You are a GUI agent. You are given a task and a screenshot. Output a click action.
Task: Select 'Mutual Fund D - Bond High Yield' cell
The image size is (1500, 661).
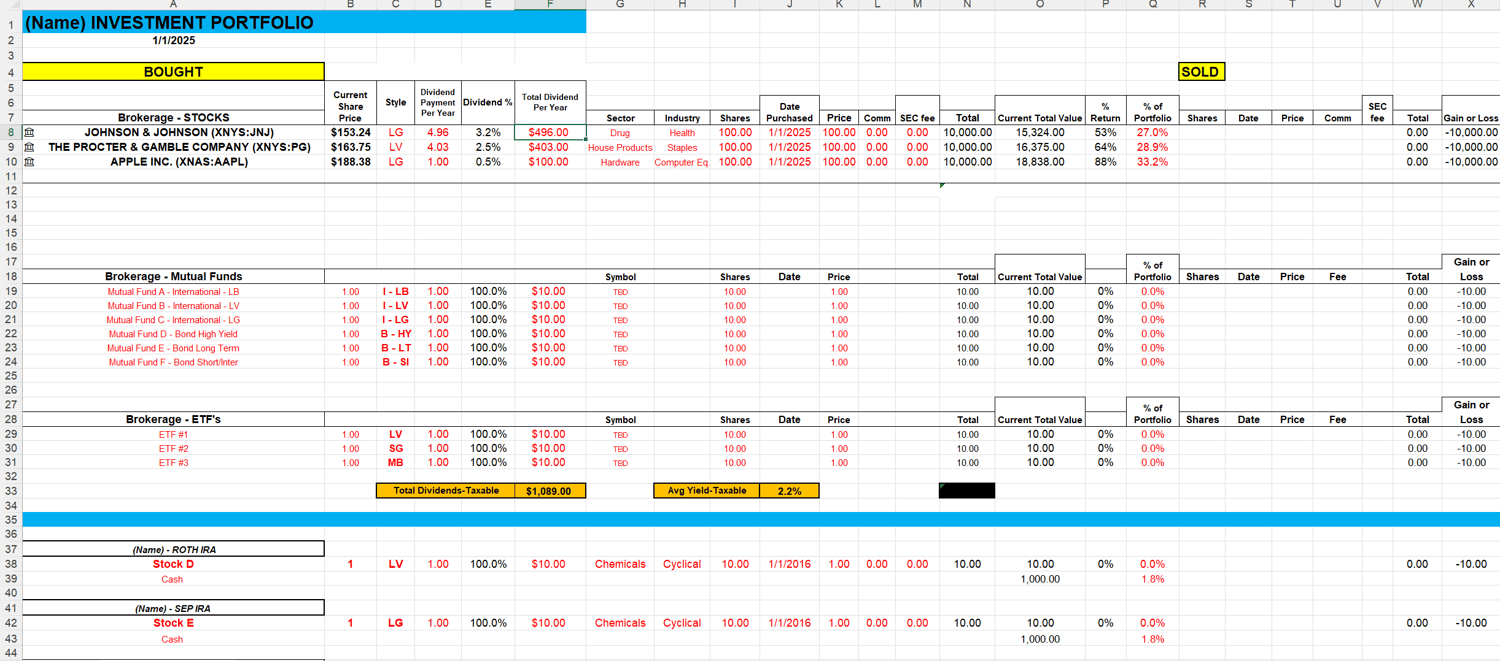173,334
